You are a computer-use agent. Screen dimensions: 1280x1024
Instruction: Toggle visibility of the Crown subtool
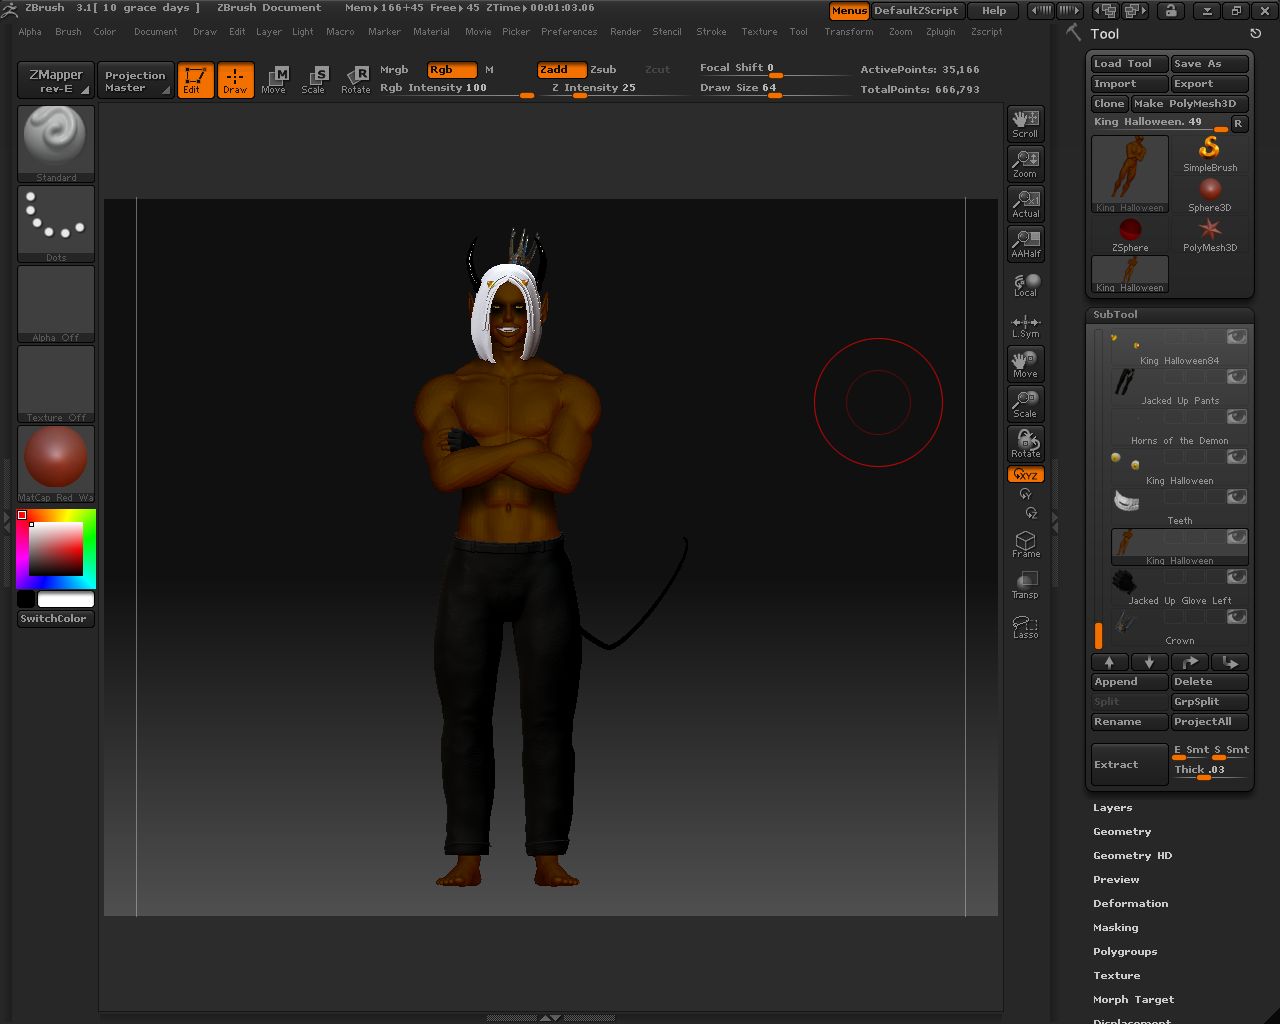[1236, 616]
